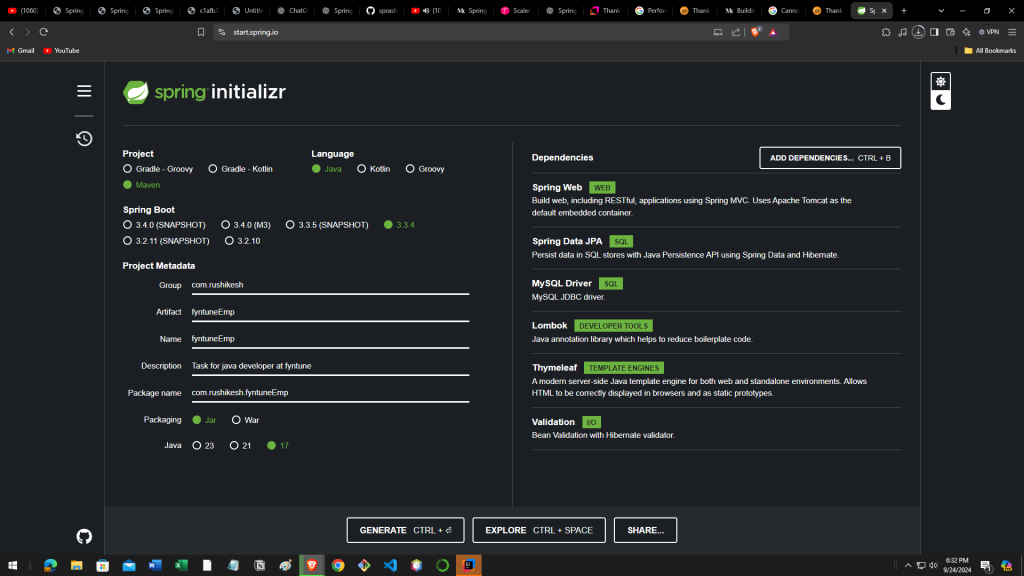Select Kotlin as the language
1024x576 pixels.
coord(374,168)
